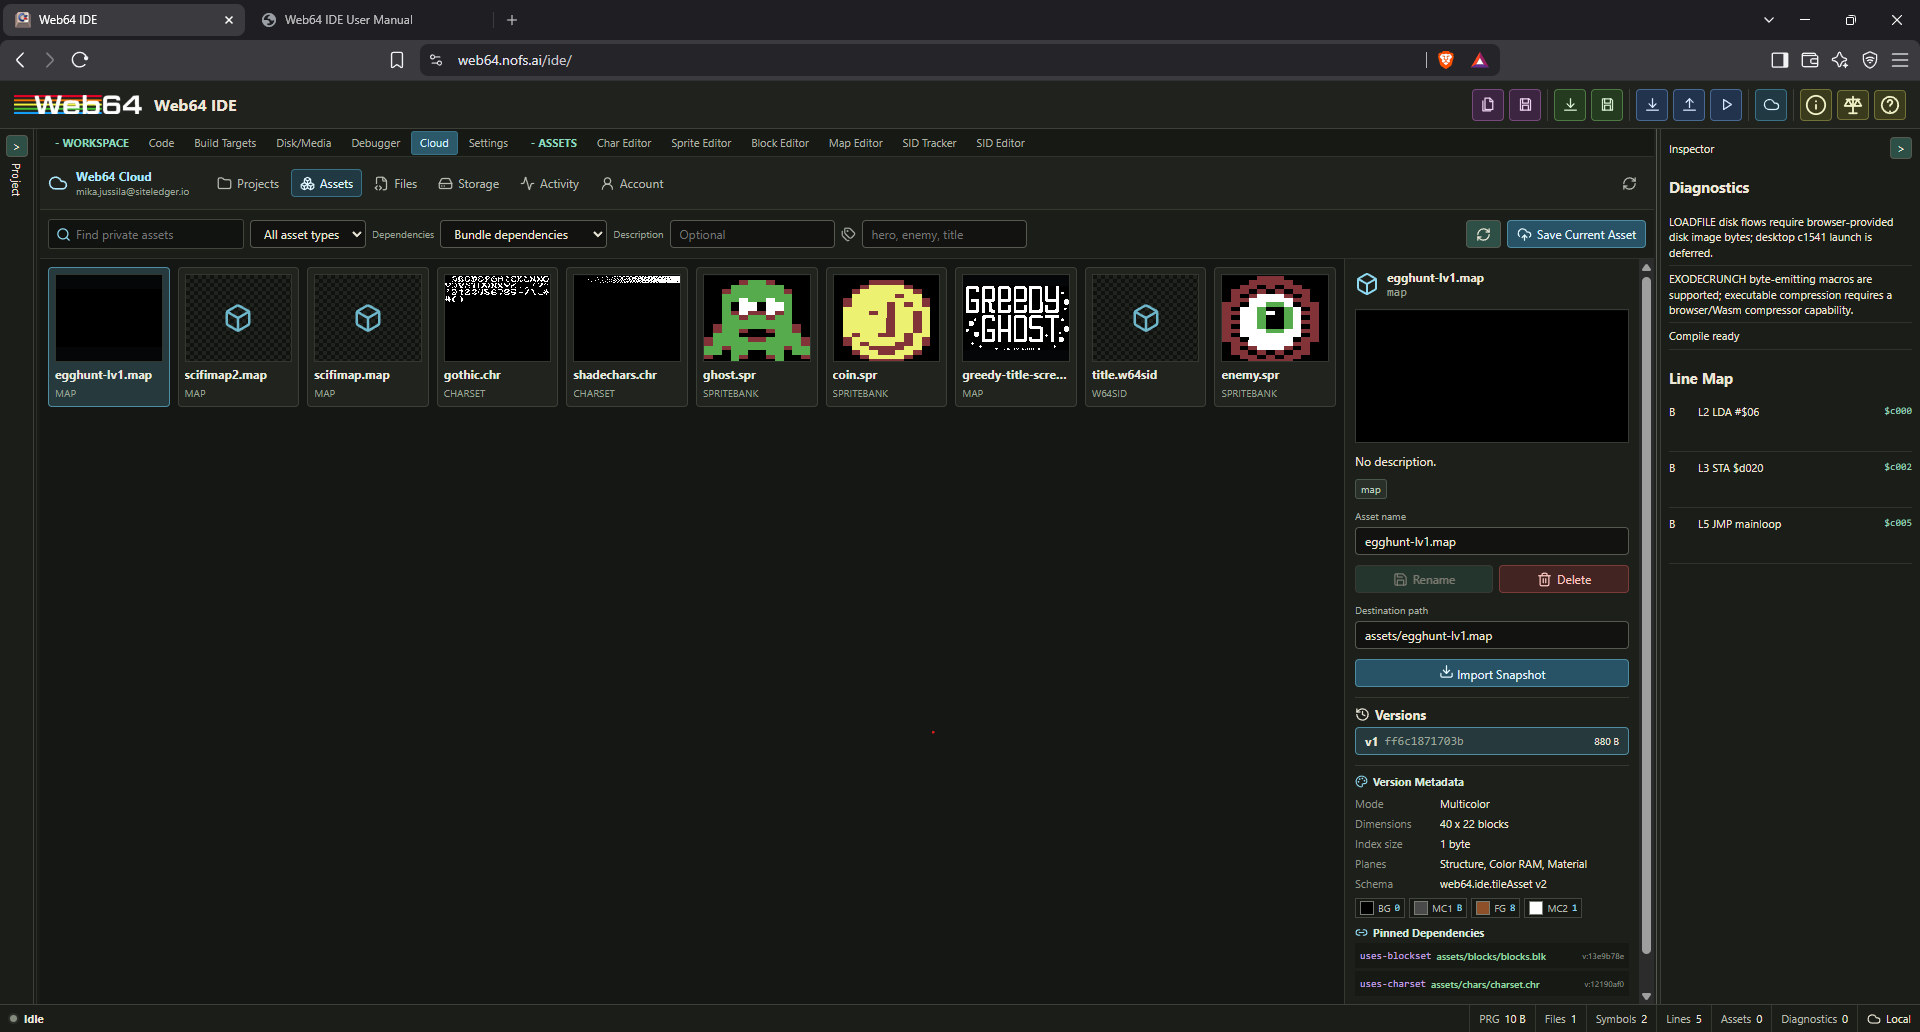Click the BG 0 color swatch
The width and height of the screenshot is (1920, 1032).
tap(1380, 908)
